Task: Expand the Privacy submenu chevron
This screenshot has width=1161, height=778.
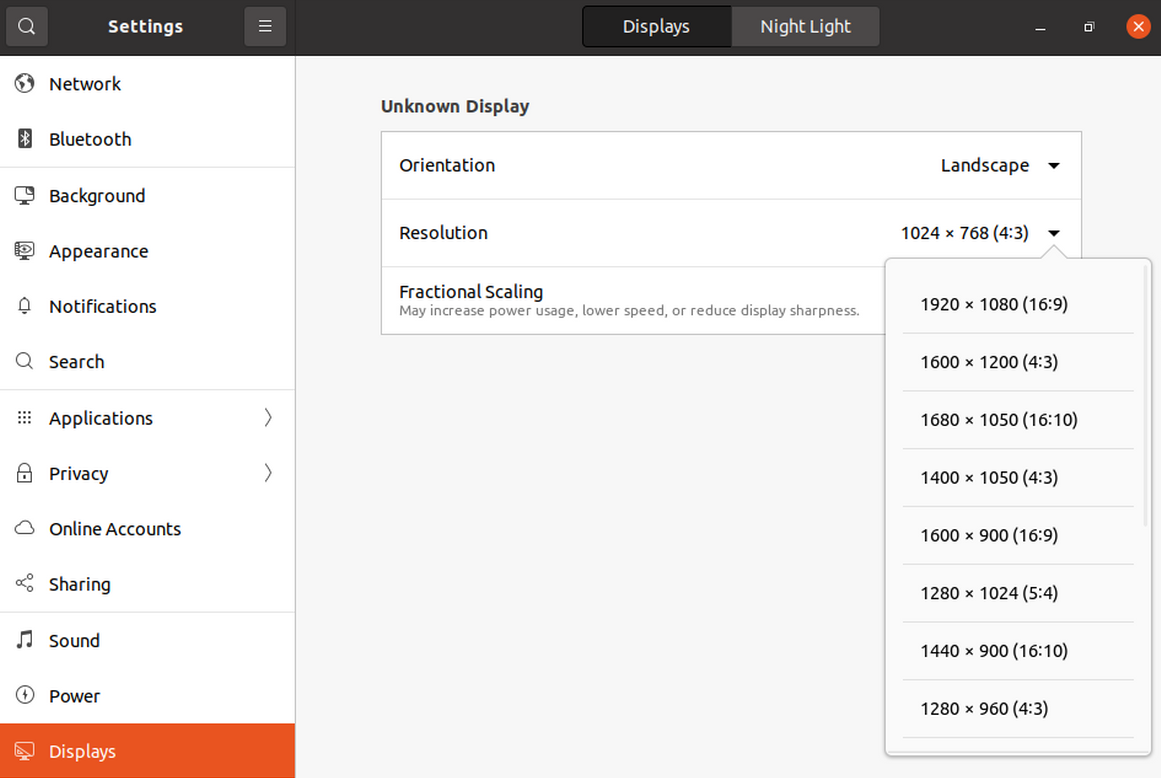Action: pyautogui.click(x=268, y=473)
